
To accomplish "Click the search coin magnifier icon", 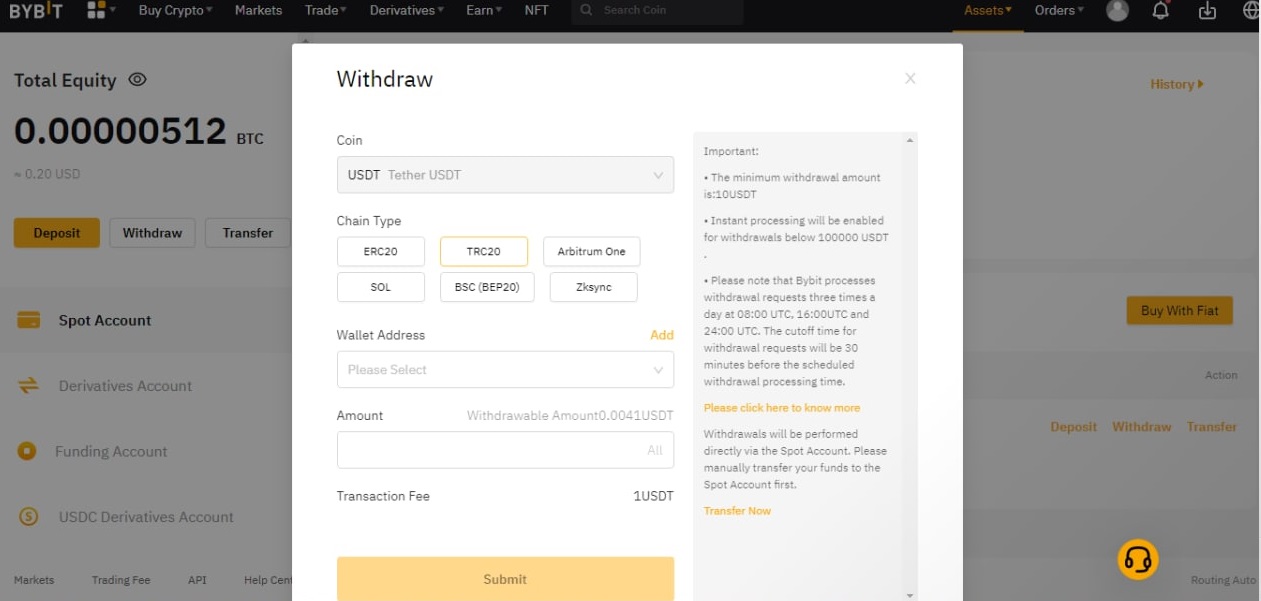I will [585, 12].
